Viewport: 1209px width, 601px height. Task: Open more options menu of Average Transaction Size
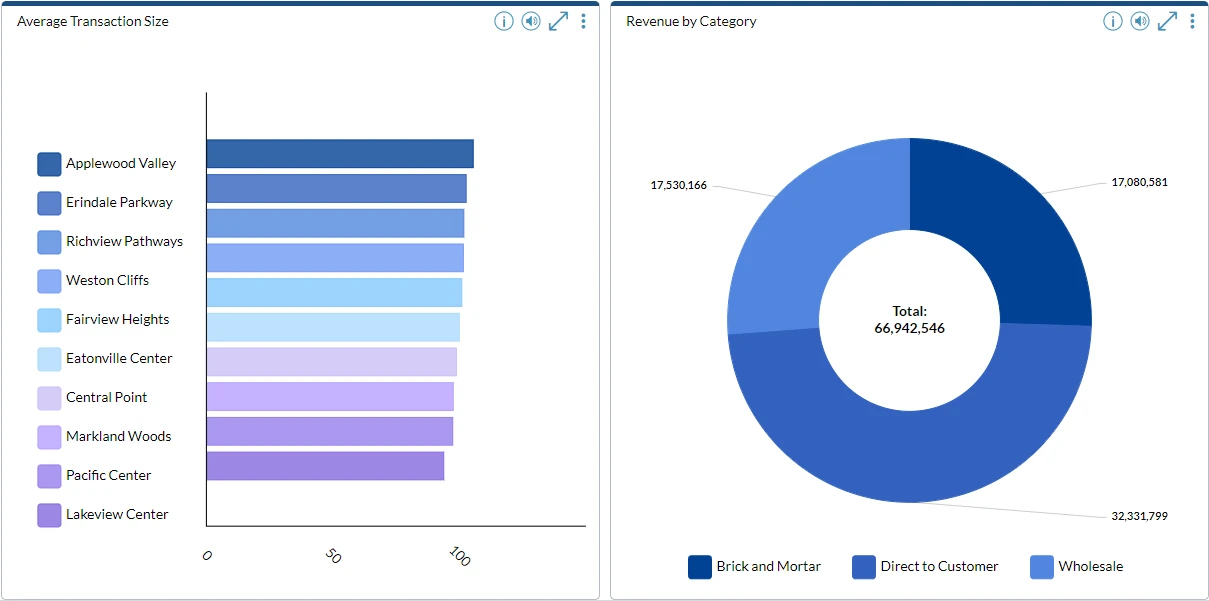pos(583,21)
